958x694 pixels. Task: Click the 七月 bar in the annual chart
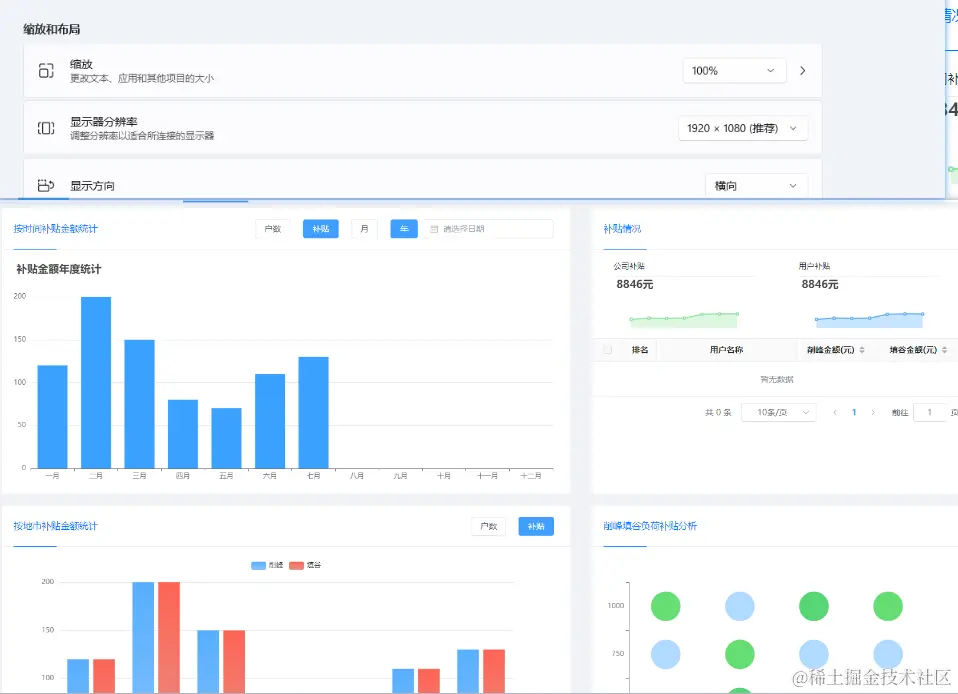313,412
